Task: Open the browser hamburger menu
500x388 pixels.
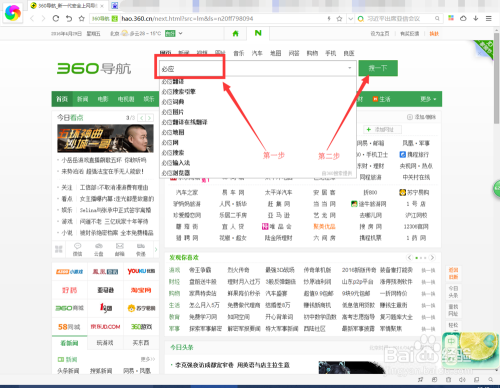Action: pyautogui.click(x=489, y=18)
